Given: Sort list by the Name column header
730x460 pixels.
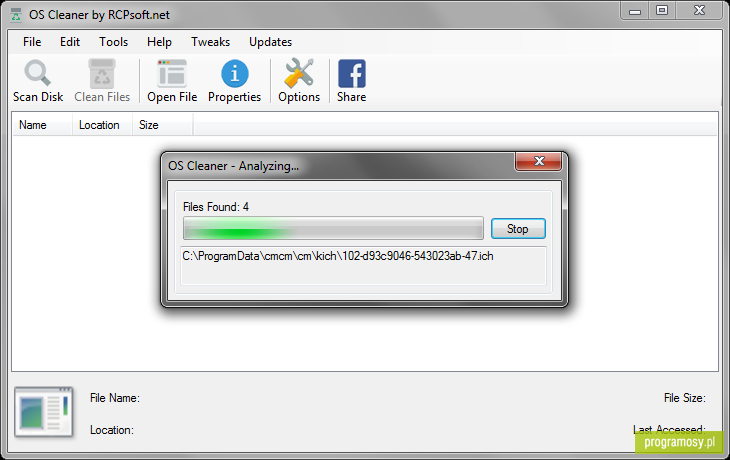Looking at the screenshot, I should pyautogui.click(x=42, y=125).
